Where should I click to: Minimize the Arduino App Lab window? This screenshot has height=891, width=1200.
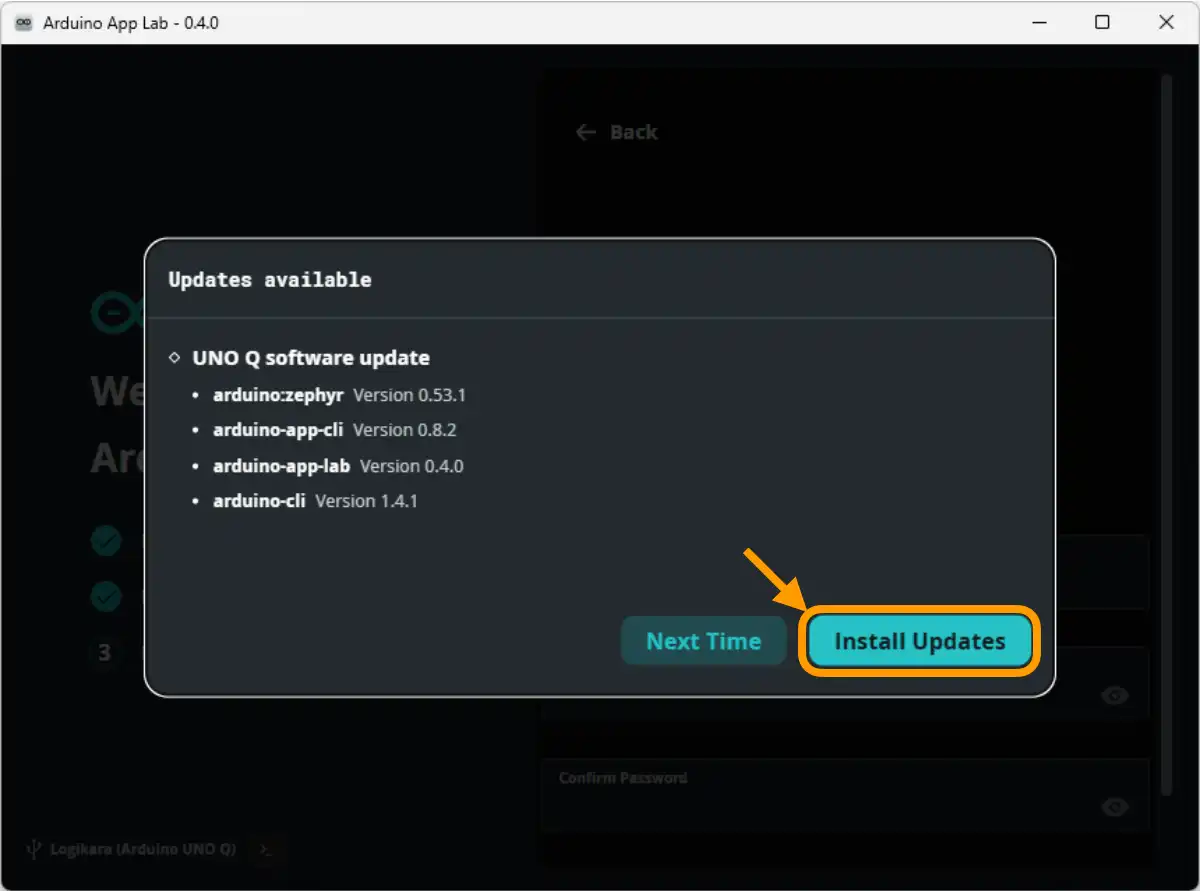(x=1040, y=21)
